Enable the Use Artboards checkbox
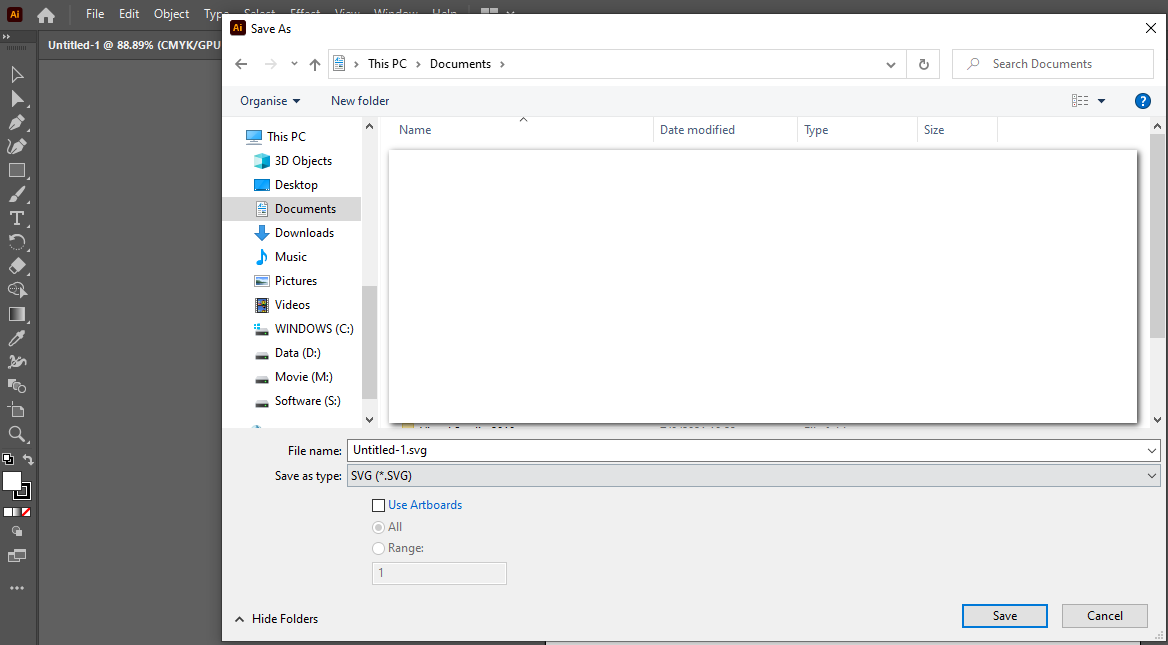 coord(378,505)
